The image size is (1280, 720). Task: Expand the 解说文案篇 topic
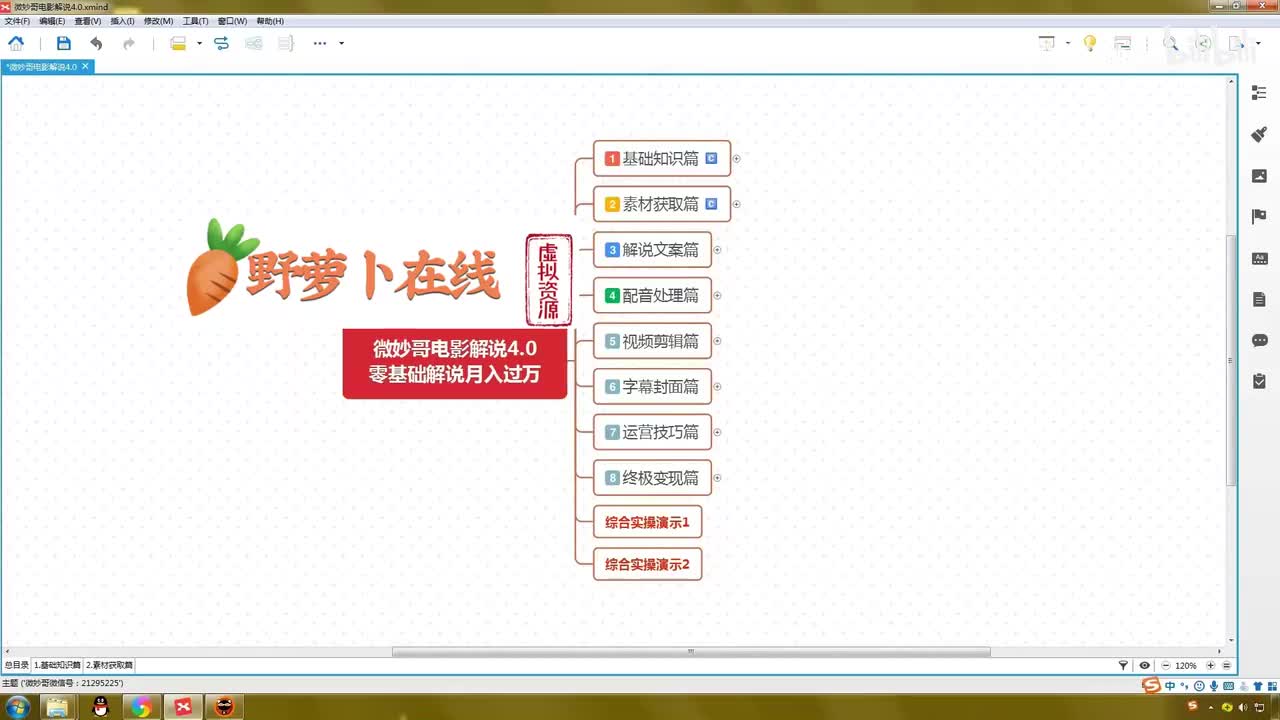coord(717,250)
